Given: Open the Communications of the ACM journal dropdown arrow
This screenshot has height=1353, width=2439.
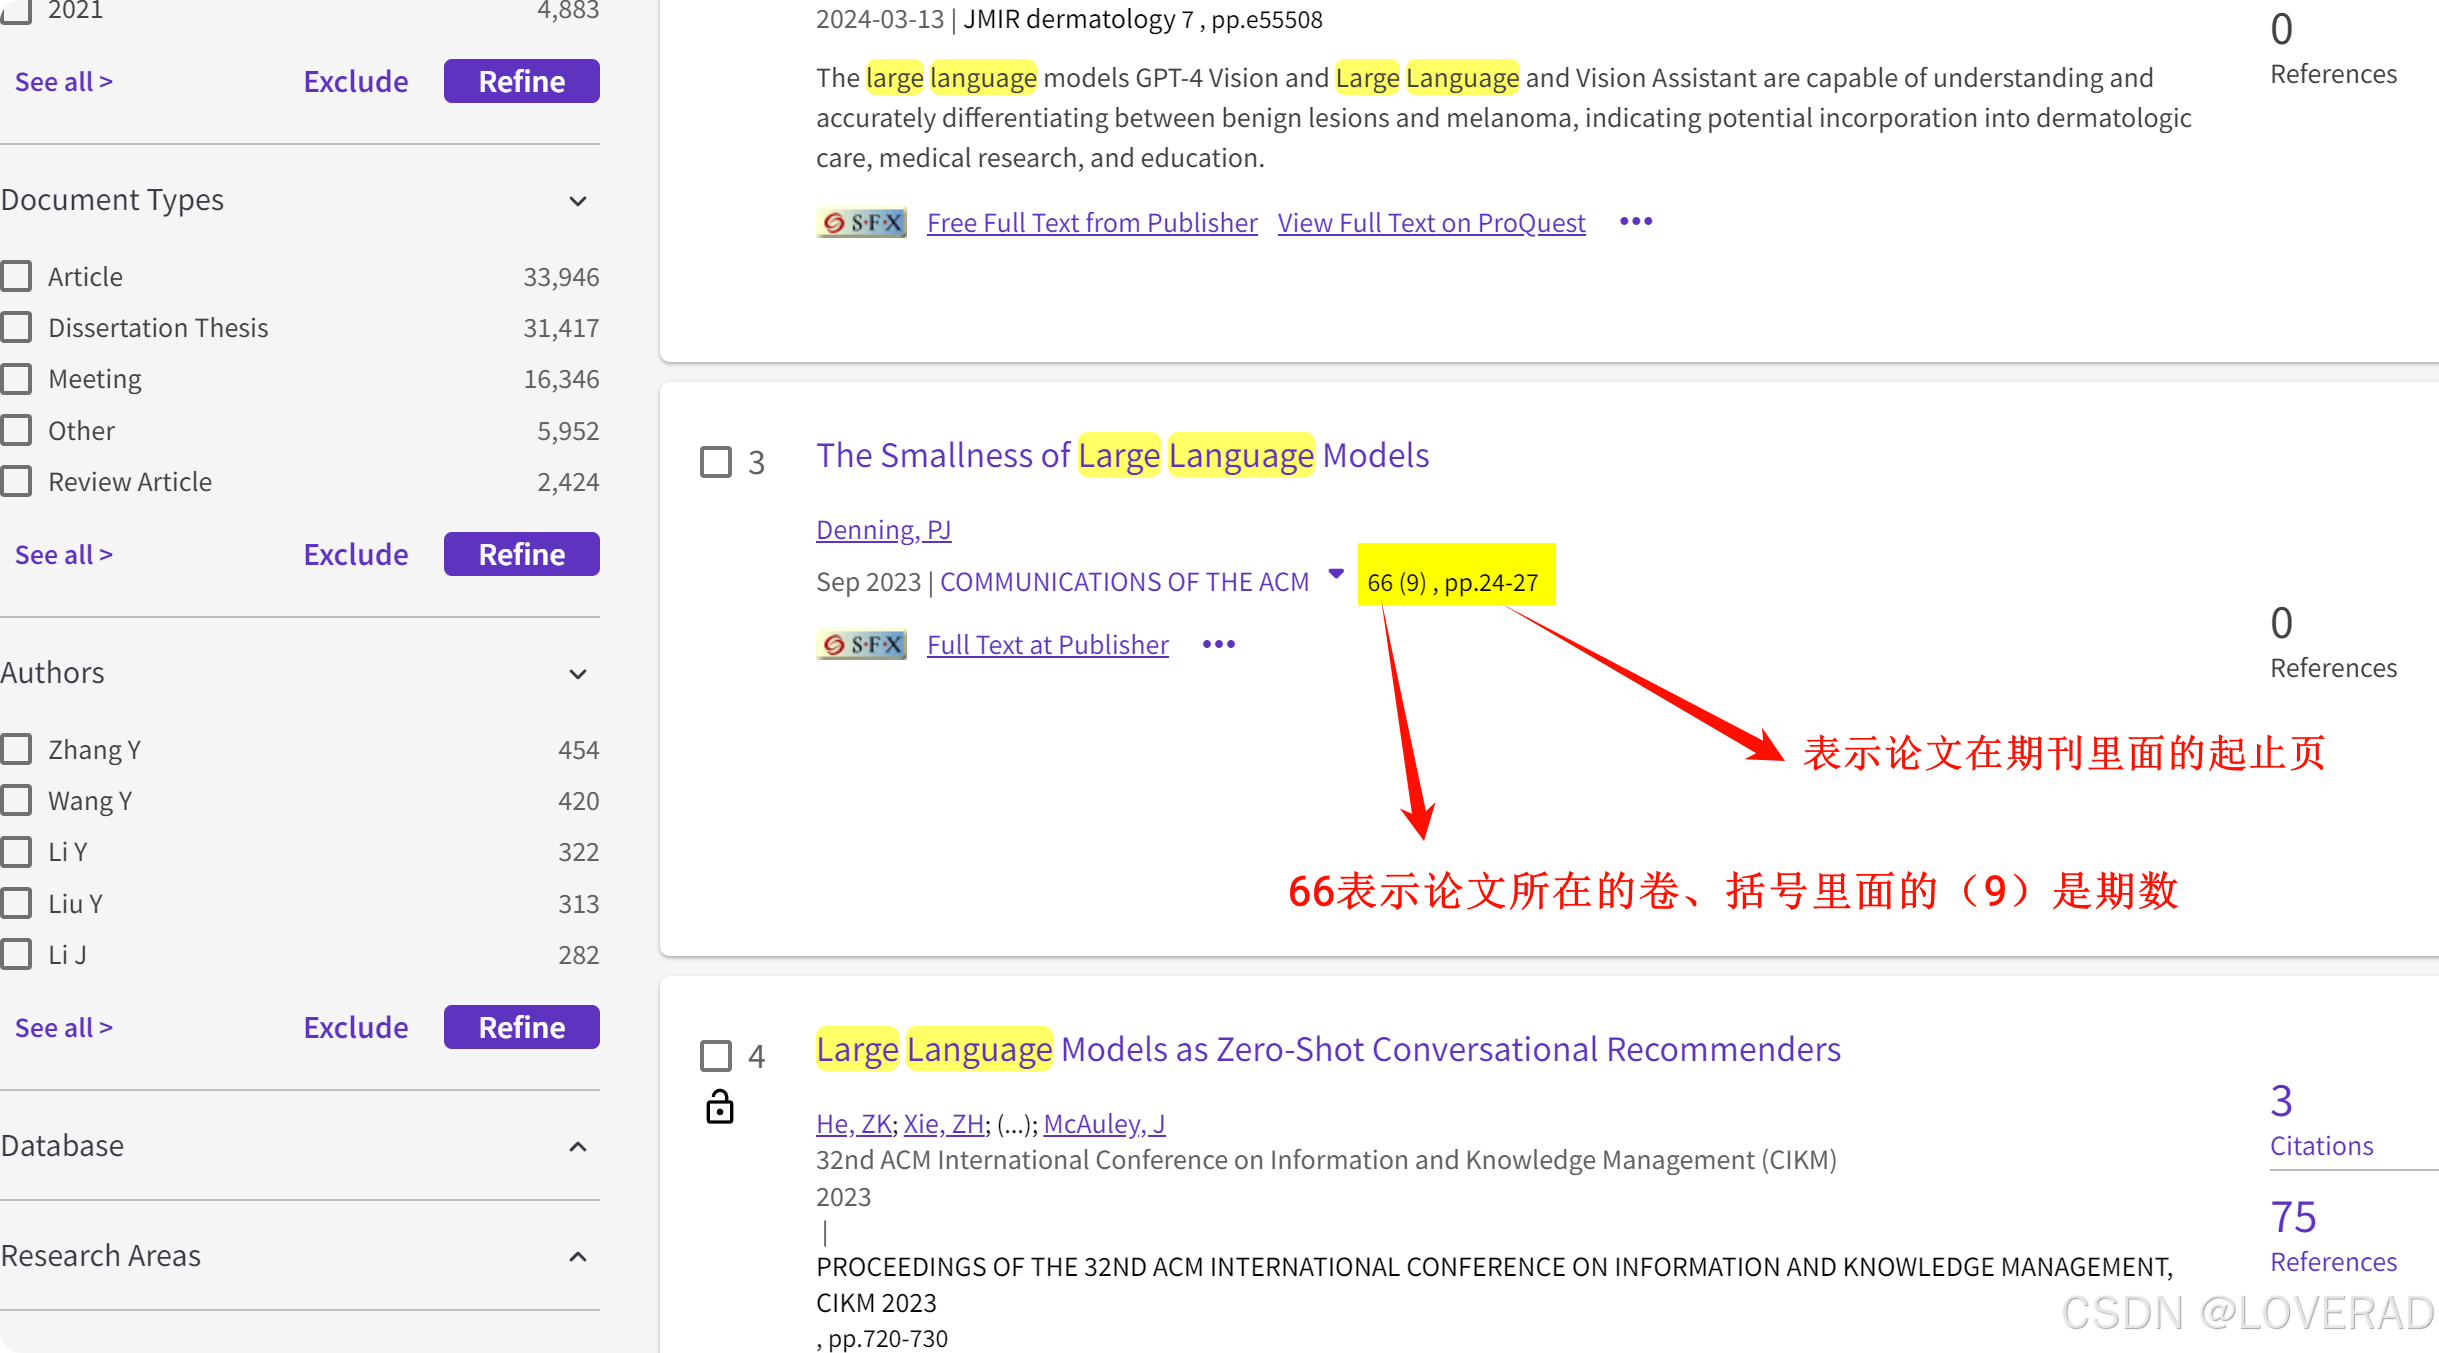Looking at the screenshot, I should click(1335, 573).
